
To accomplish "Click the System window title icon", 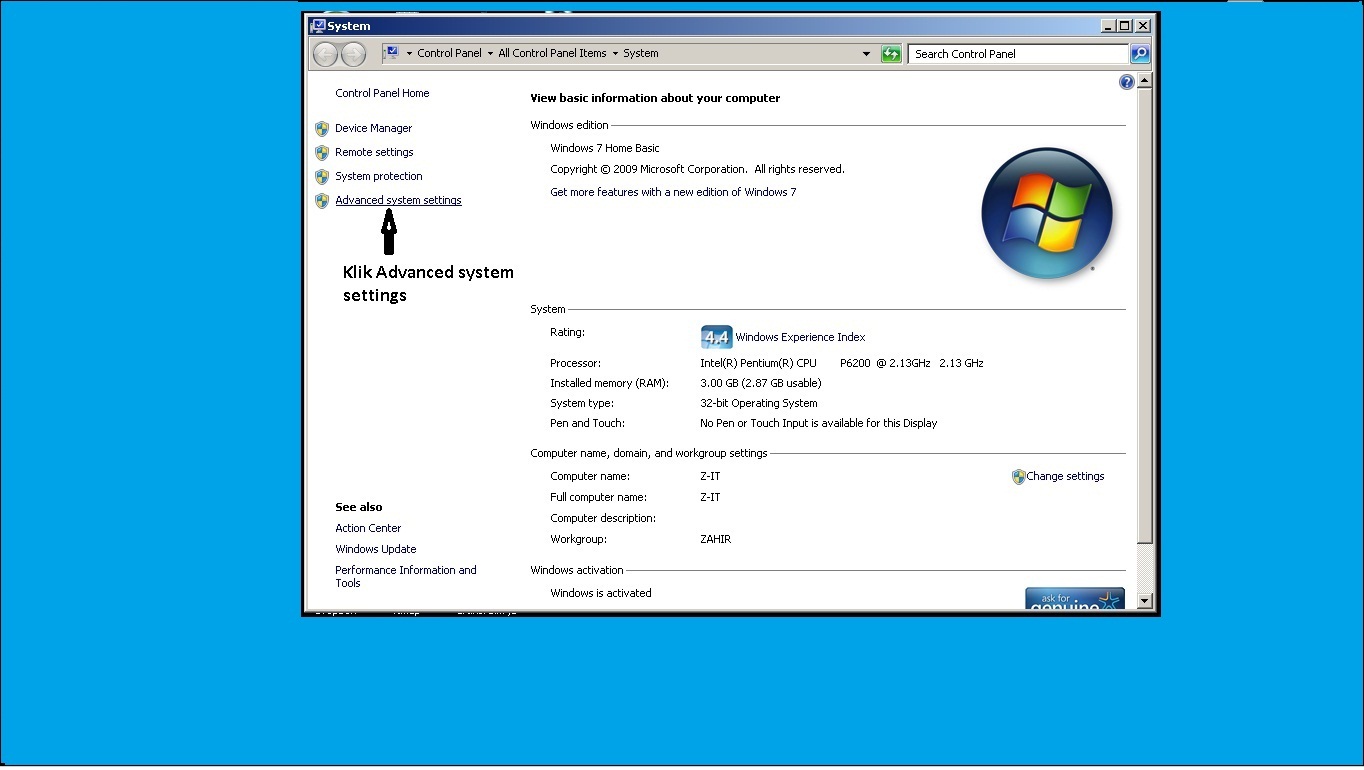I will click(x=318, y=26).
